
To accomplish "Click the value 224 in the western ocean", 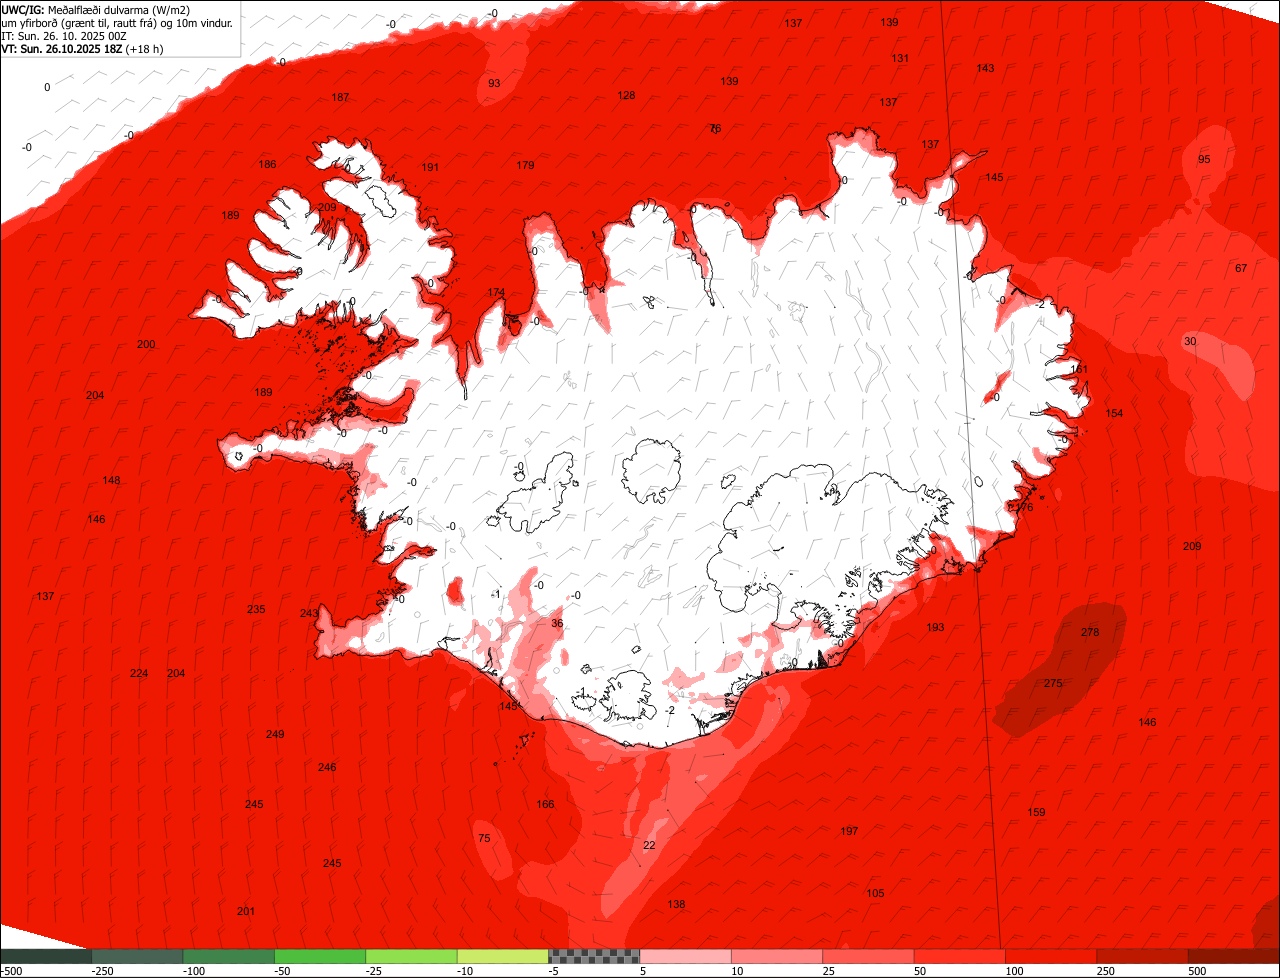I will [x=139, y=673].
